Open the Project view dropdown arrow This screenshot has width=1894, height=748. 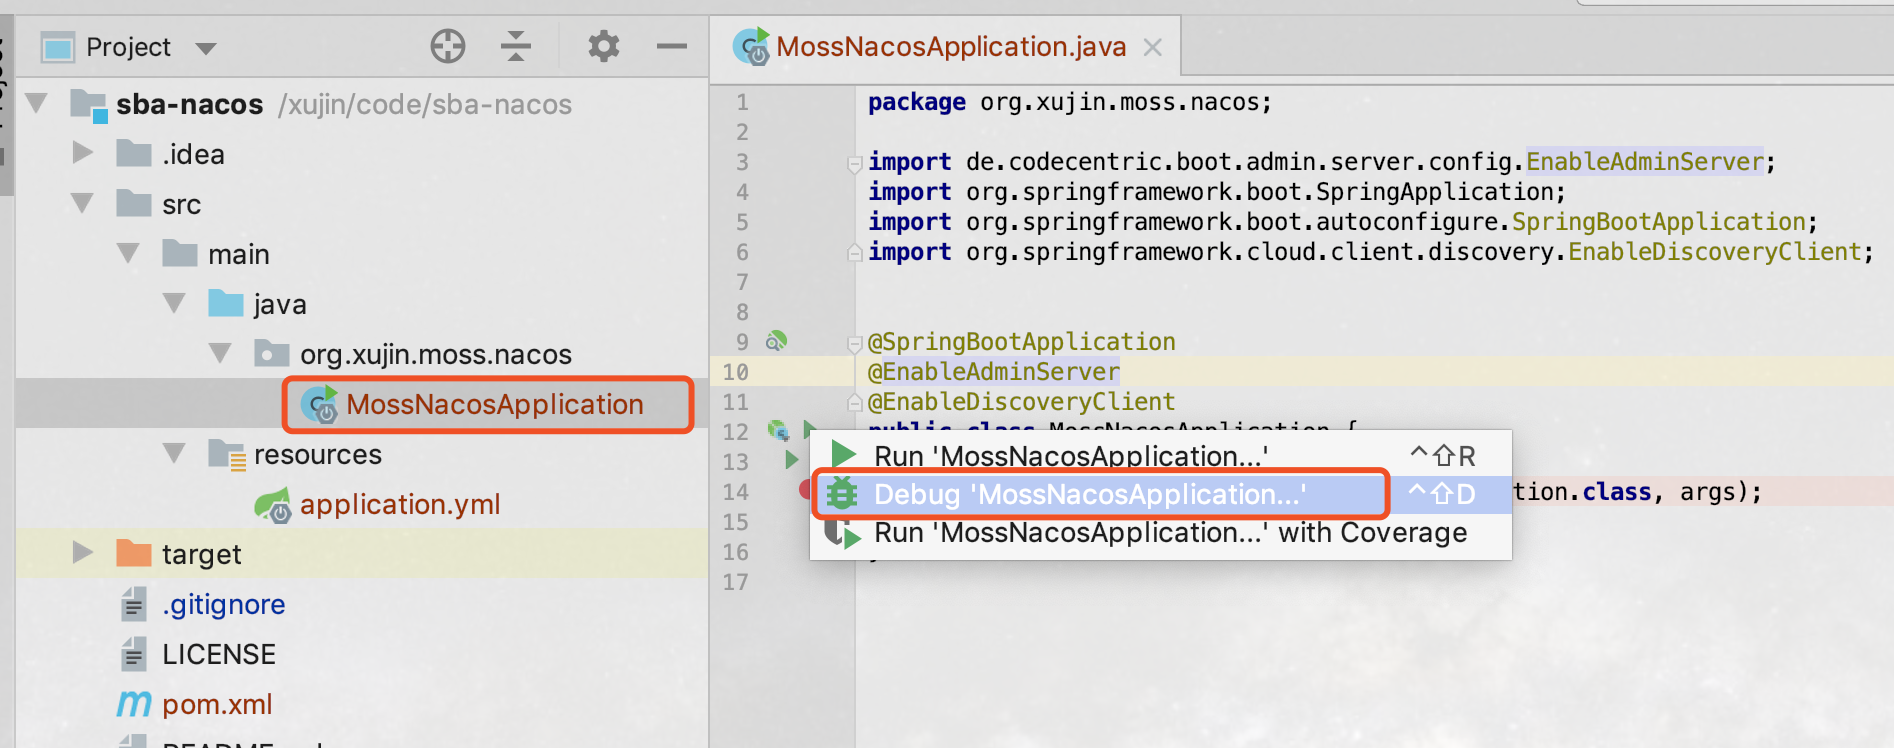206,48
